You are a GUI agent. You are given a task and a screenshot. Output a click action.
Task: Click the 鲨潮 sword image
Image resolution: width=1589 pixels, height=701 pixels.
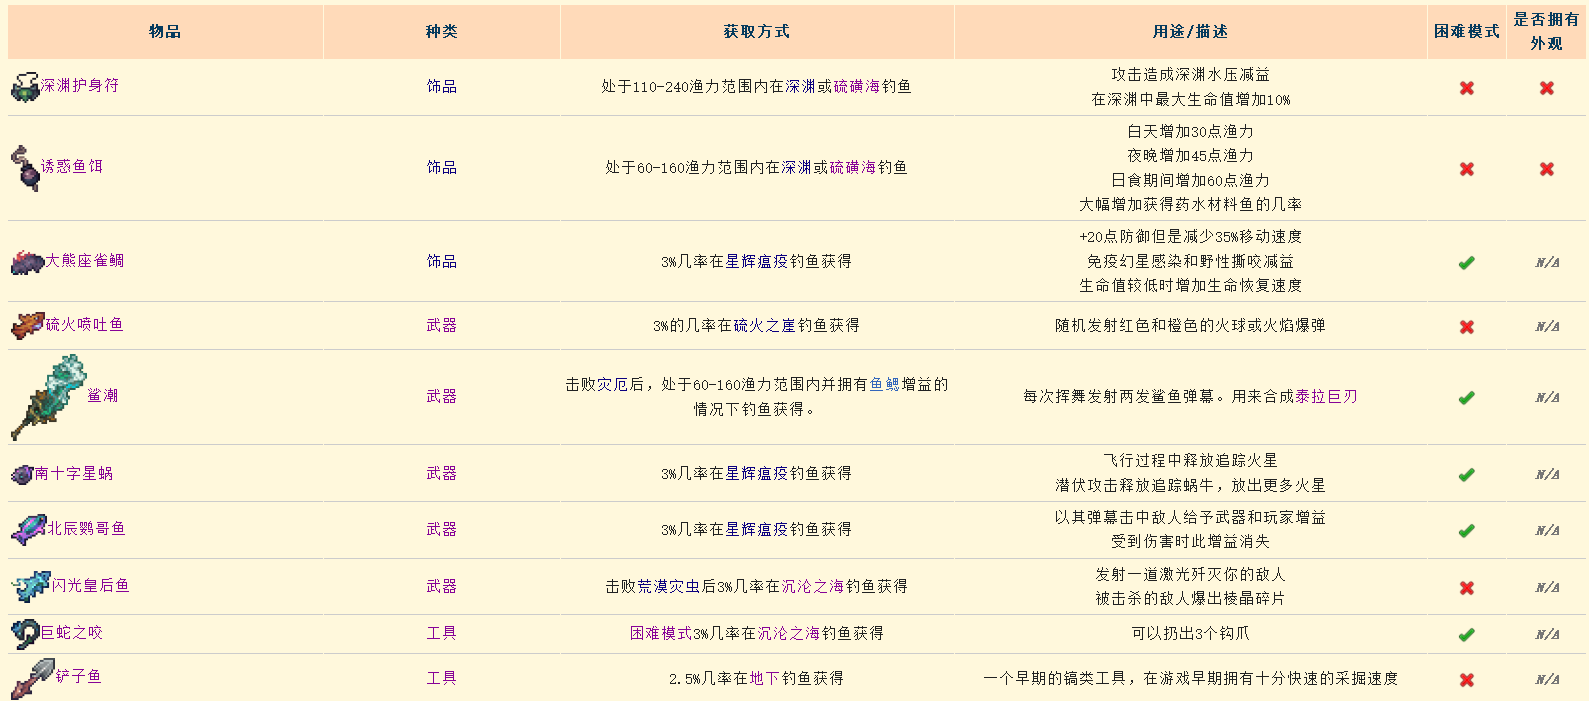(48, 397)
